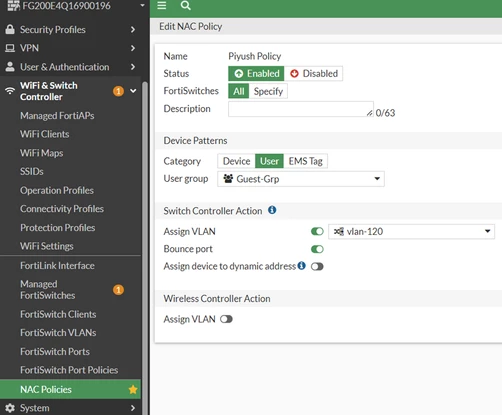Open the User group Guest-Grp dropdown
Image resolution: width=502 pixels, height=415 pixels.
pyautogui.click(x=301, y=179)
